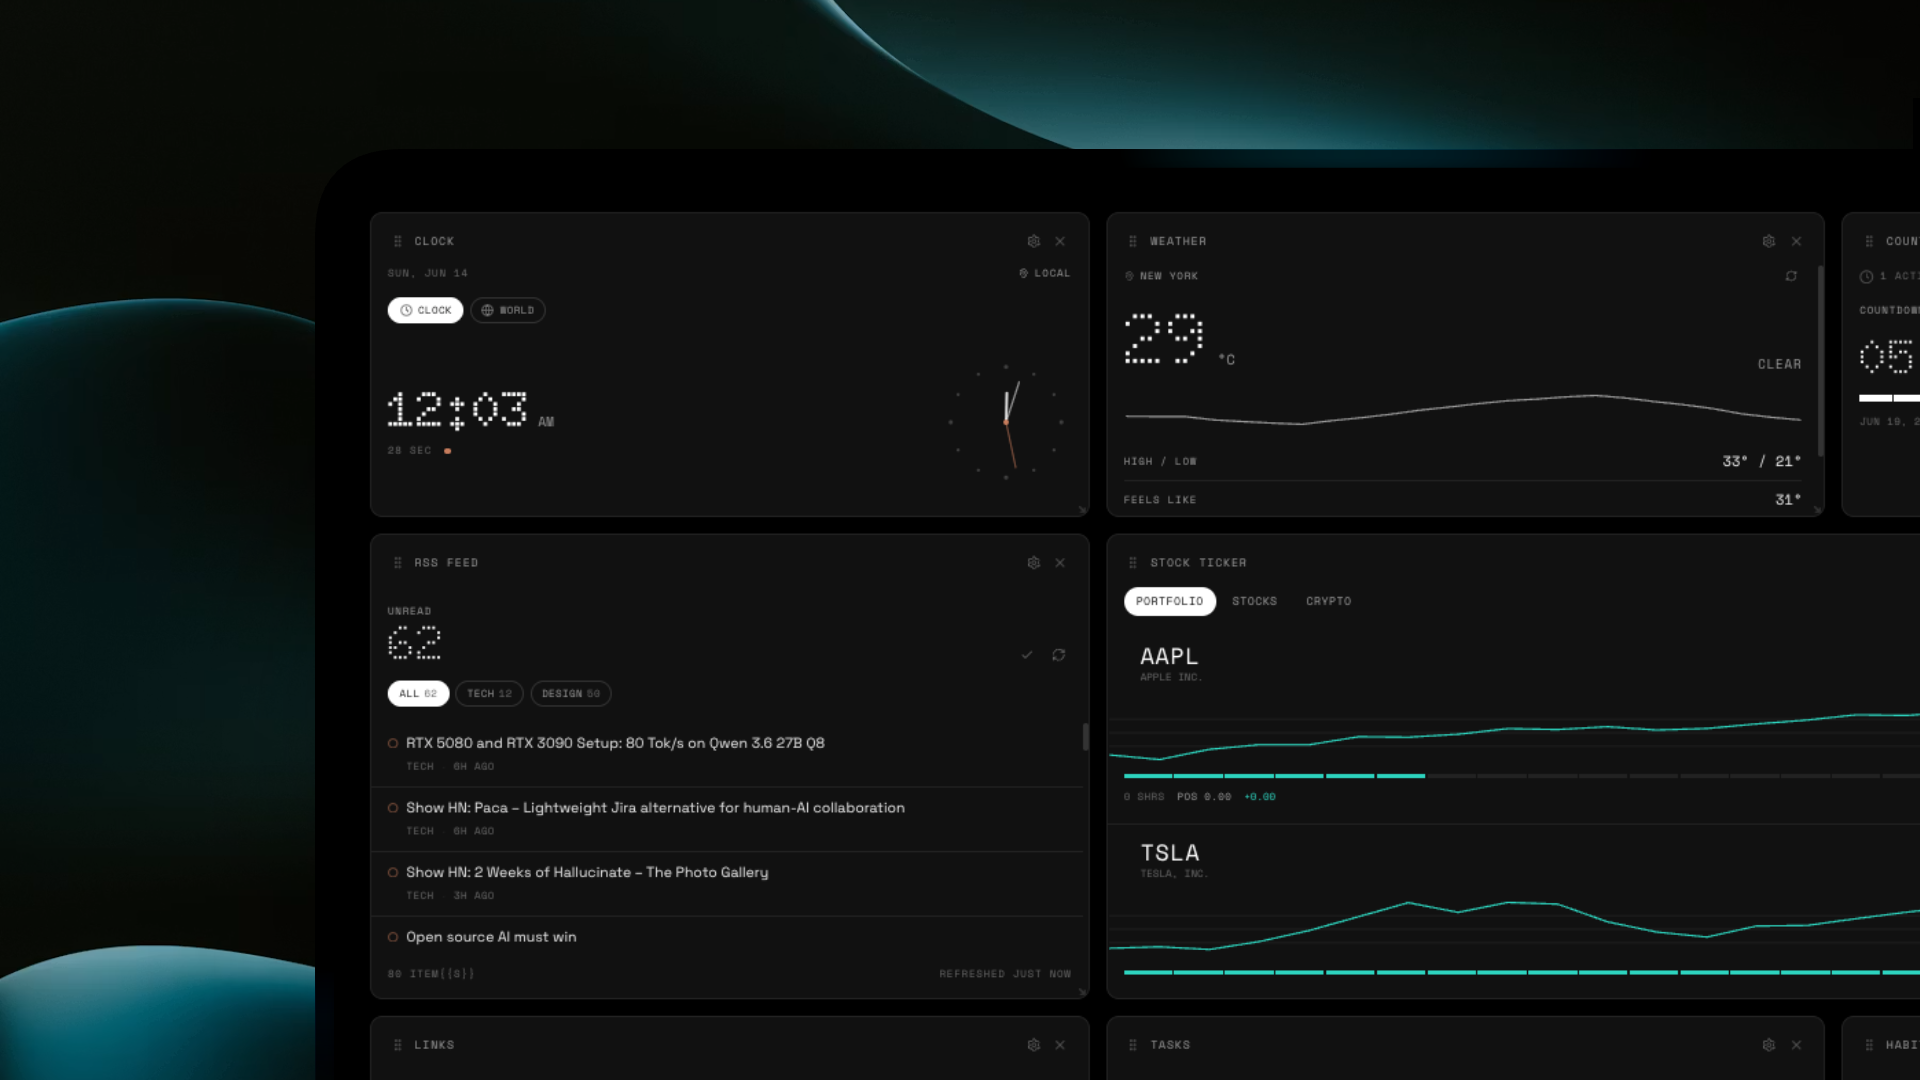Close the Clock widget
Screen dimensions: 1920x1080
coord(1060,241)
